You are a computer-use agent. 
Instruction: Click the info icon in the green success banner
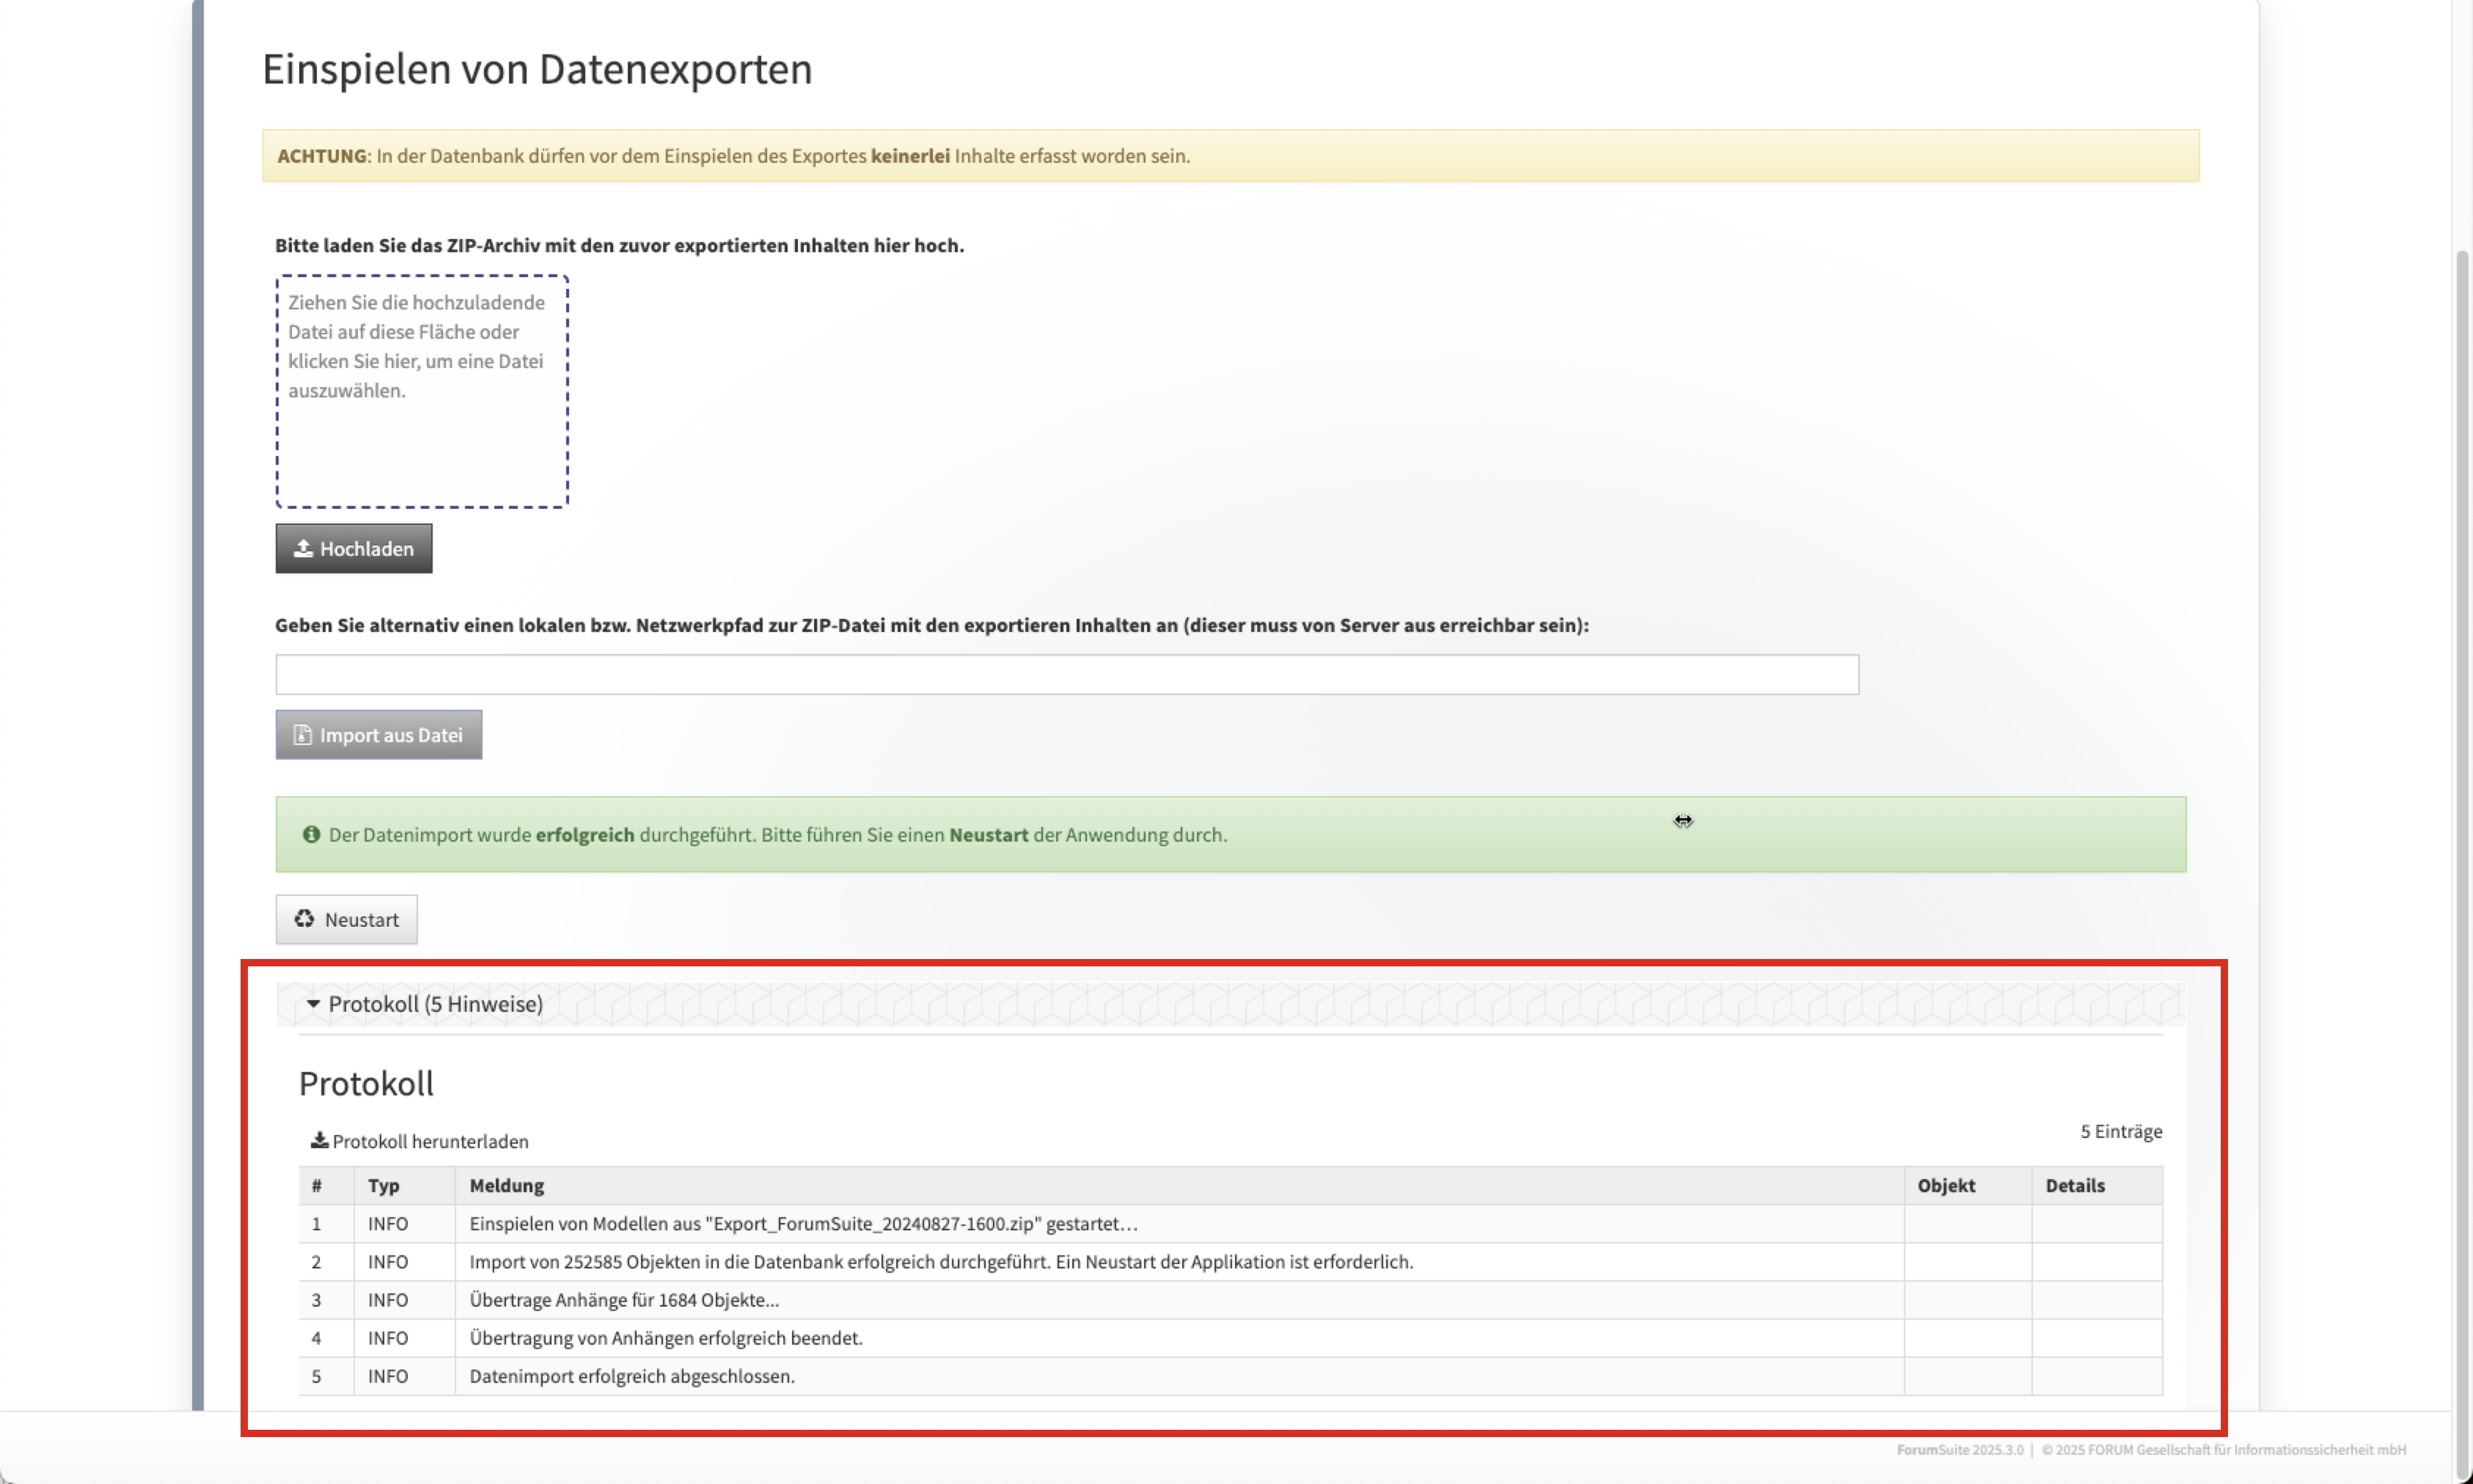coord(311,834)
